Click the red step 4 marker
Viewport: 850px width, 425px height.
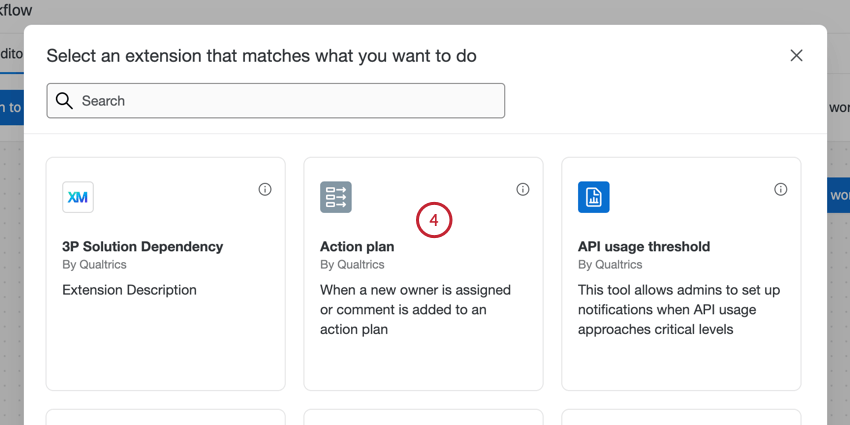coord(434,220)
